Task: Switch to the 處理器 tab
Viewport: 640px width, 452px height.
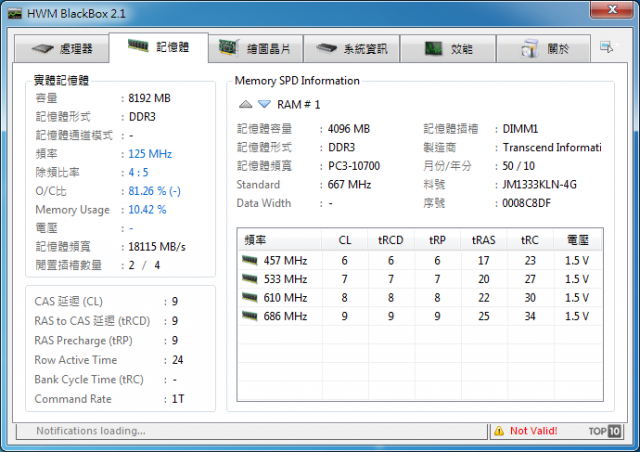Action: (62, 49)
